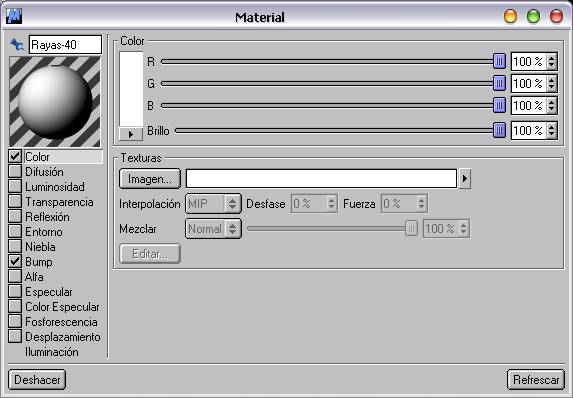Screen dimensions: 573x398
Task: Enable the Difusión channel checkbox
Action: point(15,171)
